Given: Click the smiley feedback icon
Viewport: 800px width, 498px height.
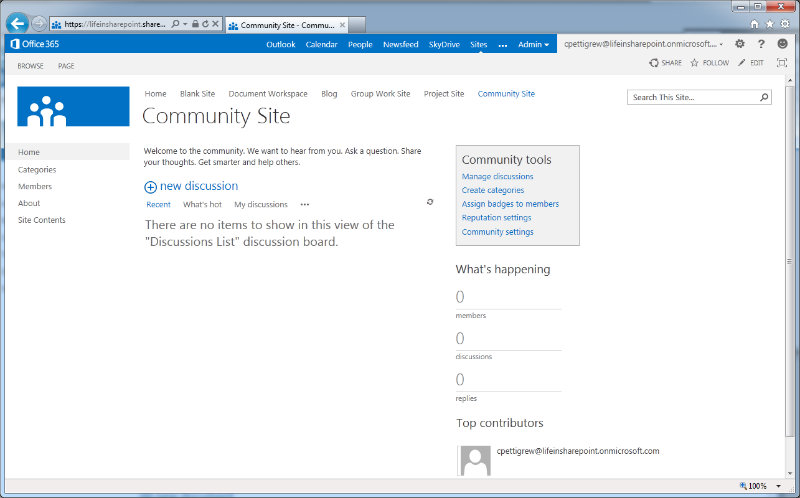Looking at the screenshot, I should (782, 44).
